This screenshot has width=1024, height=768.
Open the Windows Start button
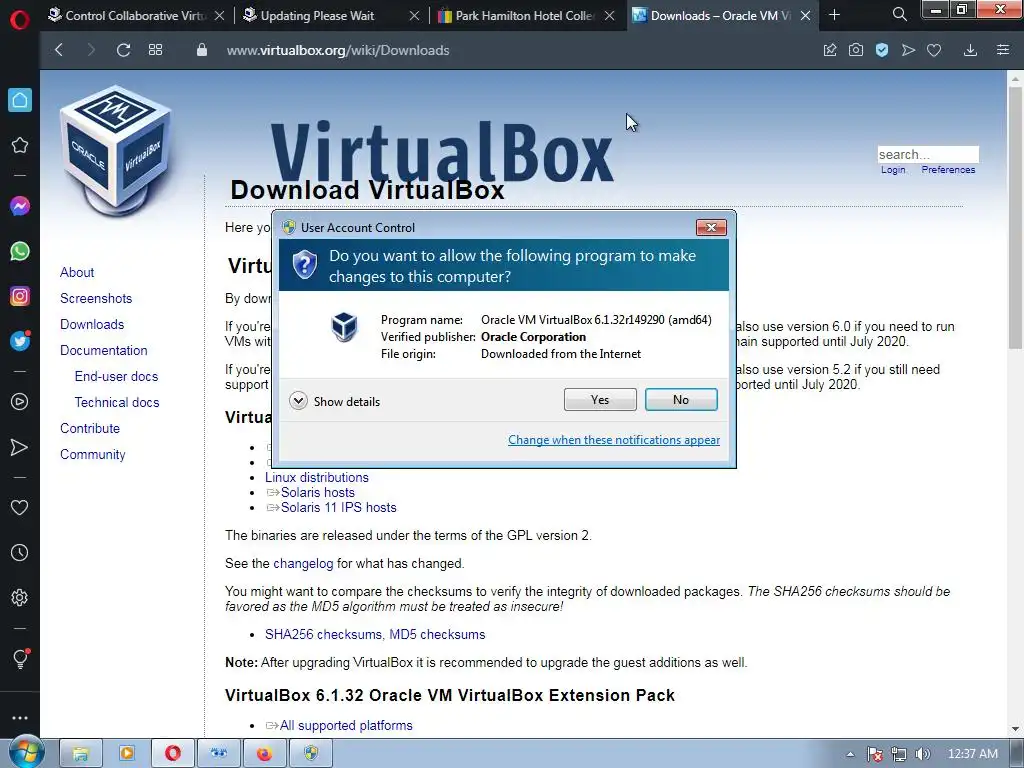tap(27, 753)
